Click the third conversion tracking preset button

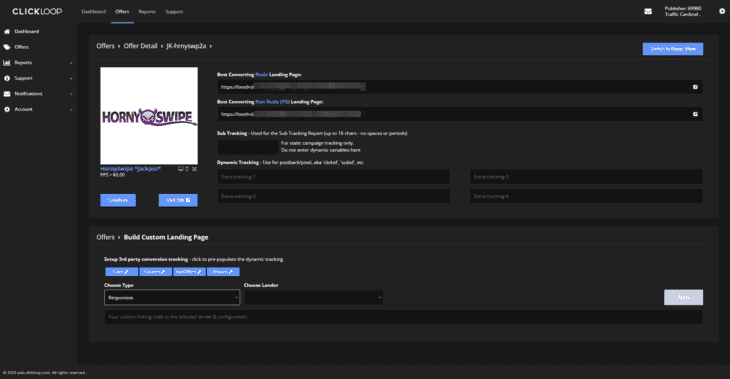[189, 272]
